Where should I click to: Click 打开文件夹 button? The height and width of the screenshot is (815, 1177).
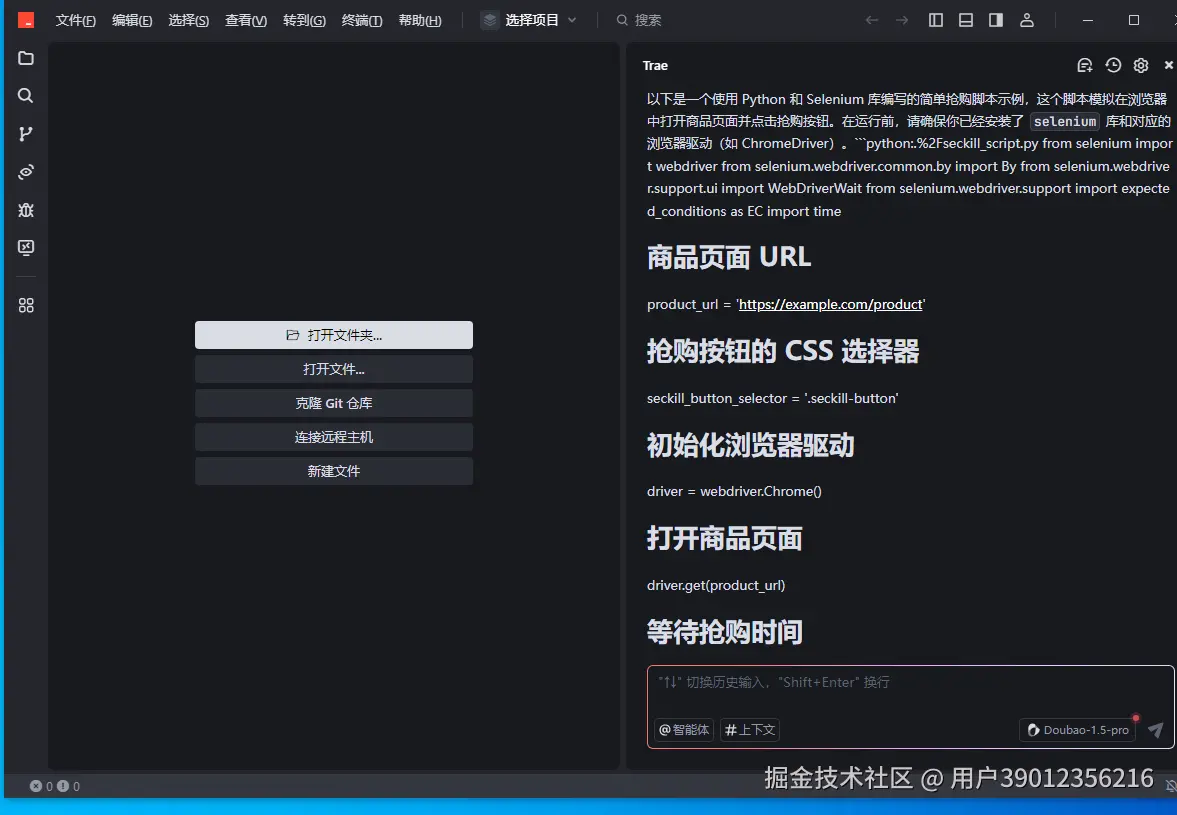334,335
